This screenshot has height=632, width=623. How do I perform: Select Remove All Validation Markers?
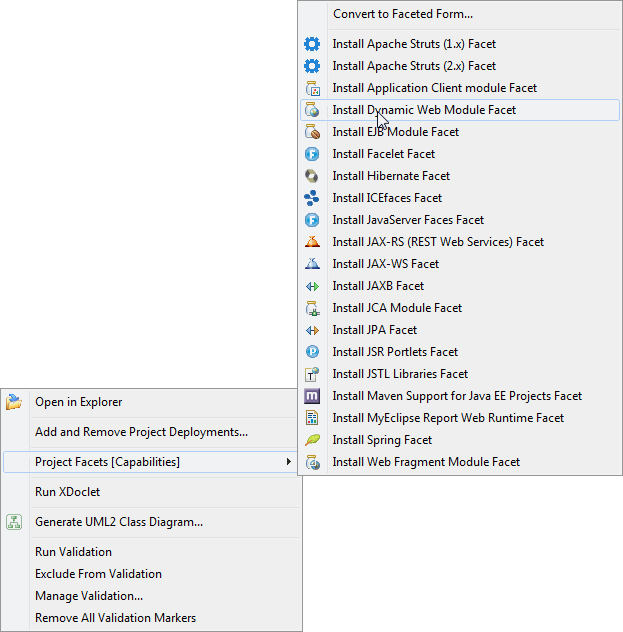pos(115,618)
